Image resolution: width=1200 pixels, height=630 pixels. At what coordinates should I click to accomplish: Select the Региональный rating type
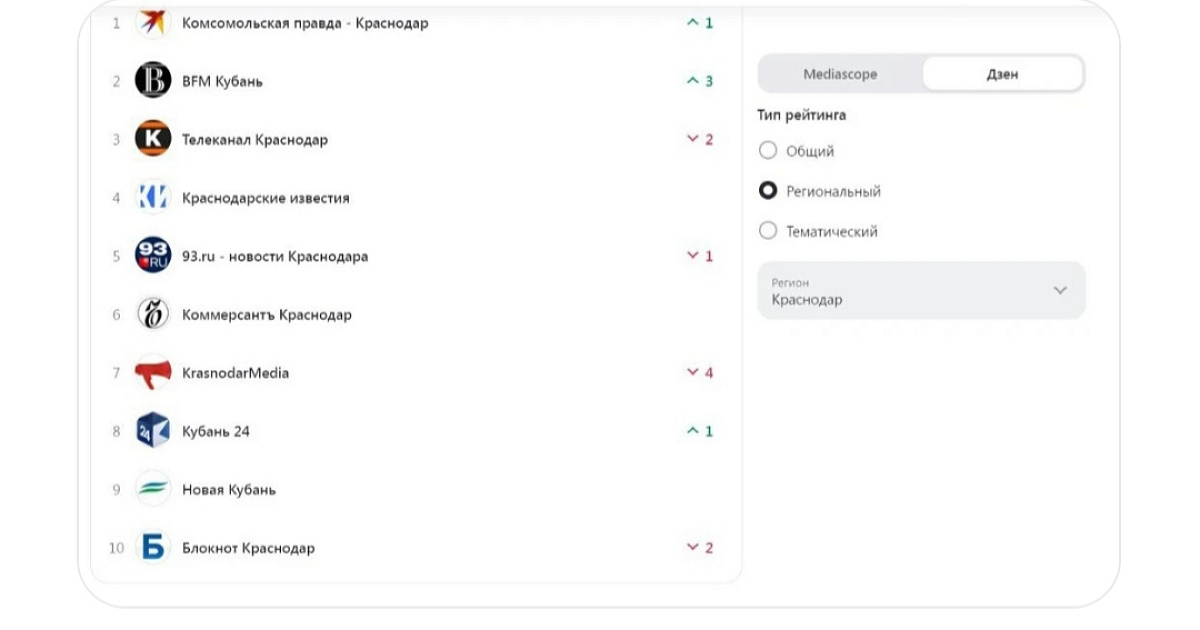tap(768, 191)
